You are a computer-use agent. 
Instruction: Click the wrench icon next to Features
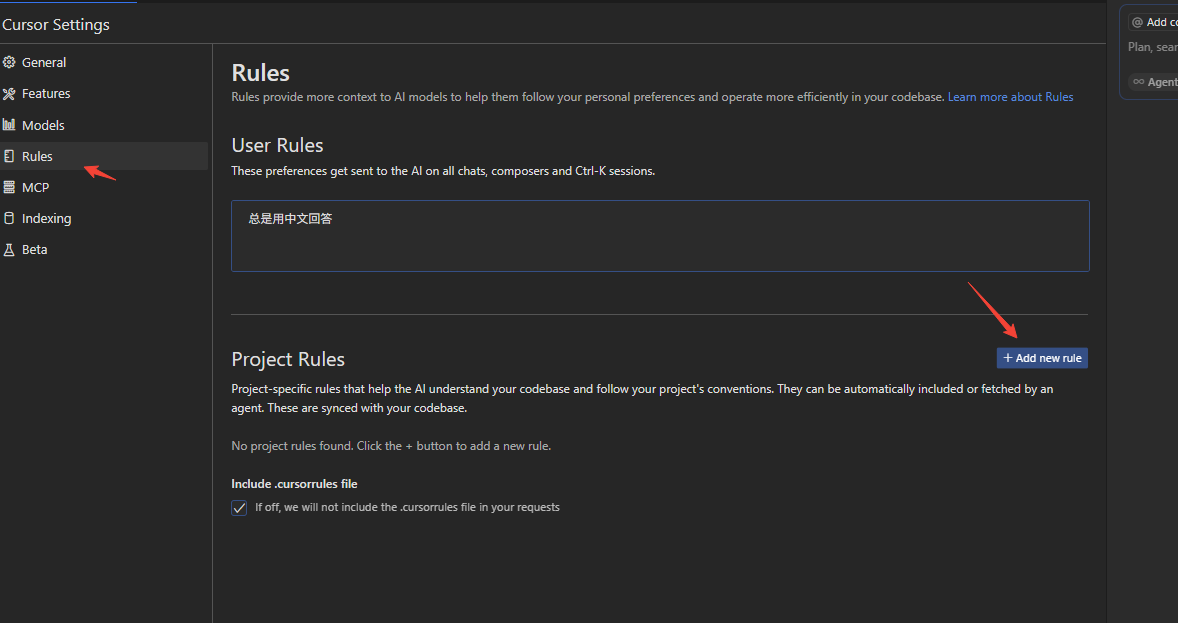(9, 94)
